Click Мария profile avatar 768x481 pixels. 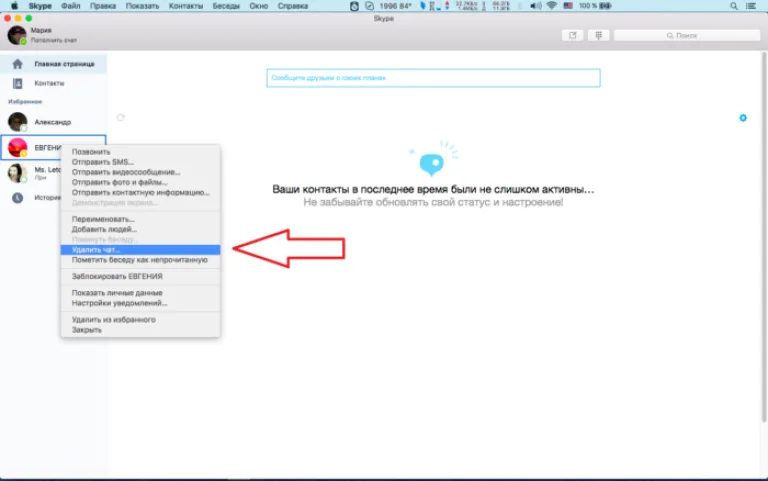[17, 35]
